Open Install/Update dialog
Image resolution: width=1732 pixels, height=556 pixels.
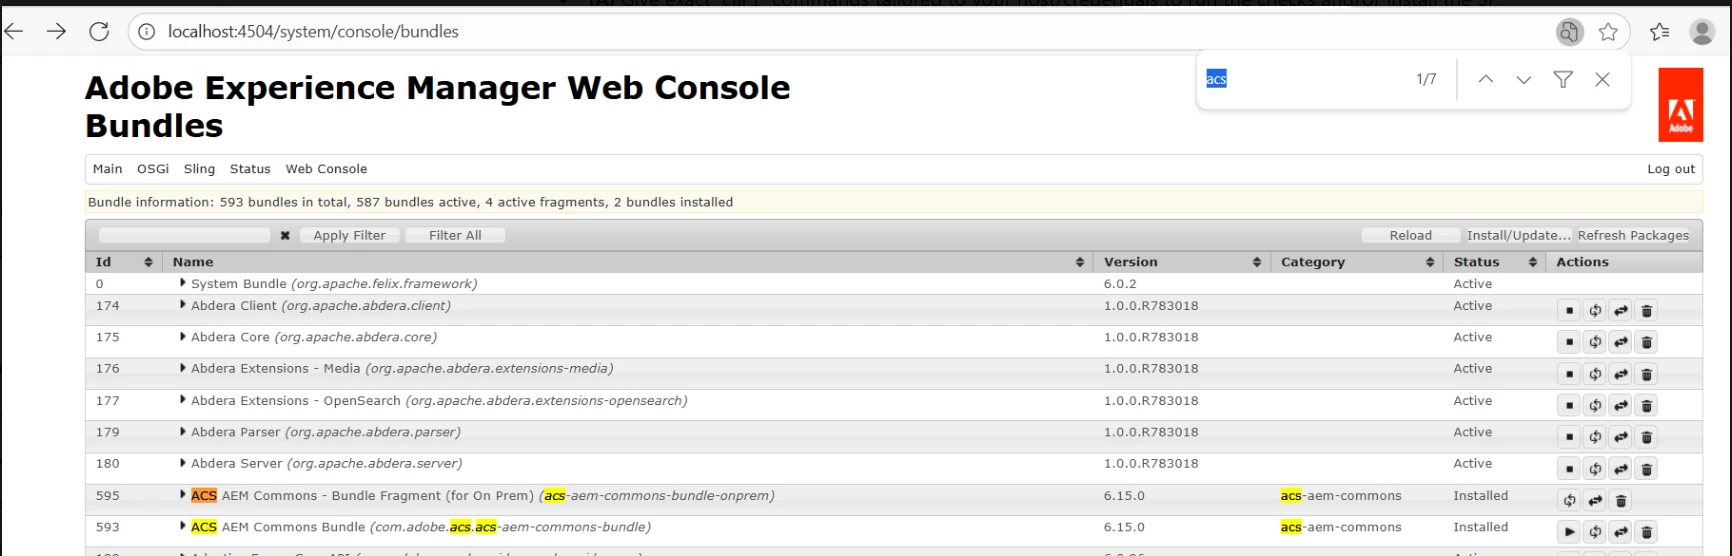pos(1518,236)
